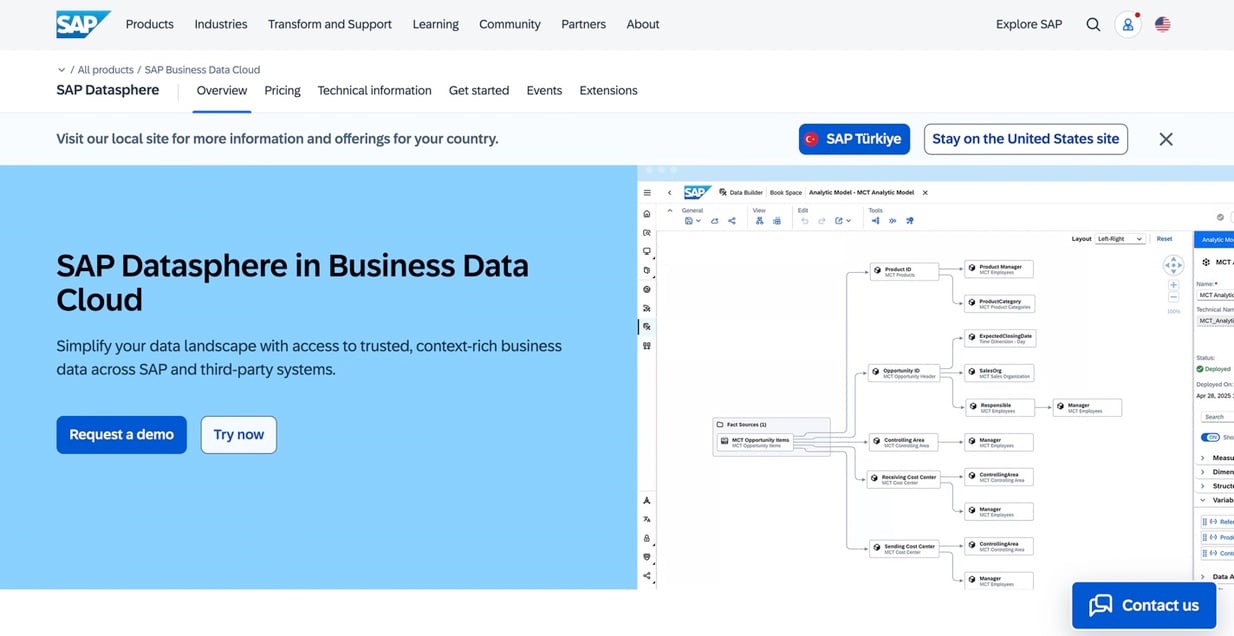Screen dimensions: 1234x636
Task: Switch to the Get started tab
Action: pos(479,90)
